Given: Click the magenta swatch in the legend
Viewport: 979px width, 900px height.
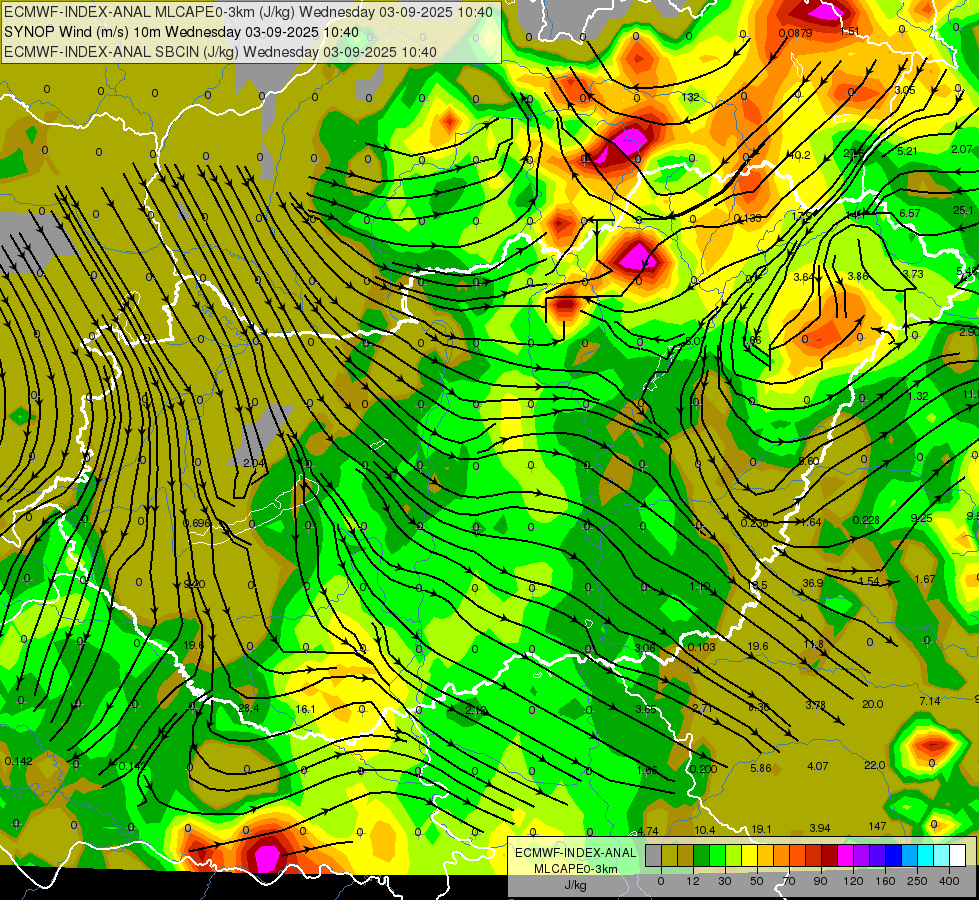Looking at the screenshot, I should pyautogui.click(x=845, y=855).
